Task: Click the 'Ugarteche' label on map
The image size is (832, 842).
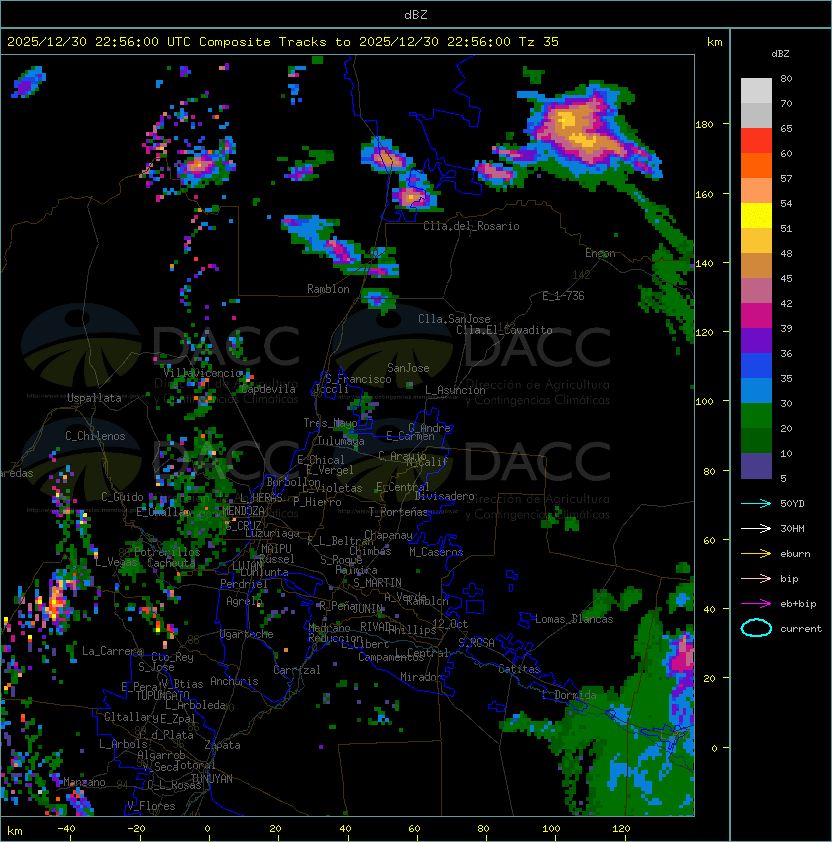Action: 247,634
